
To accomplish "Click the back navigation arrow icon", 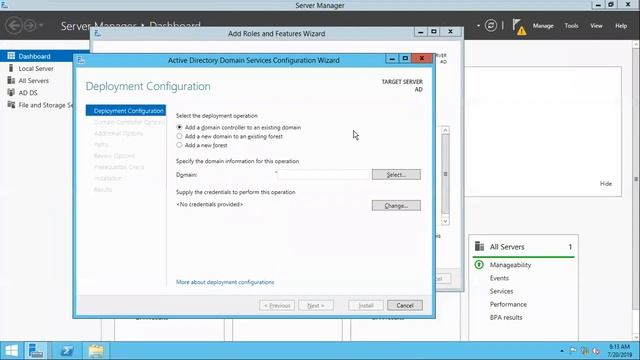I will (x=14, y=26).
